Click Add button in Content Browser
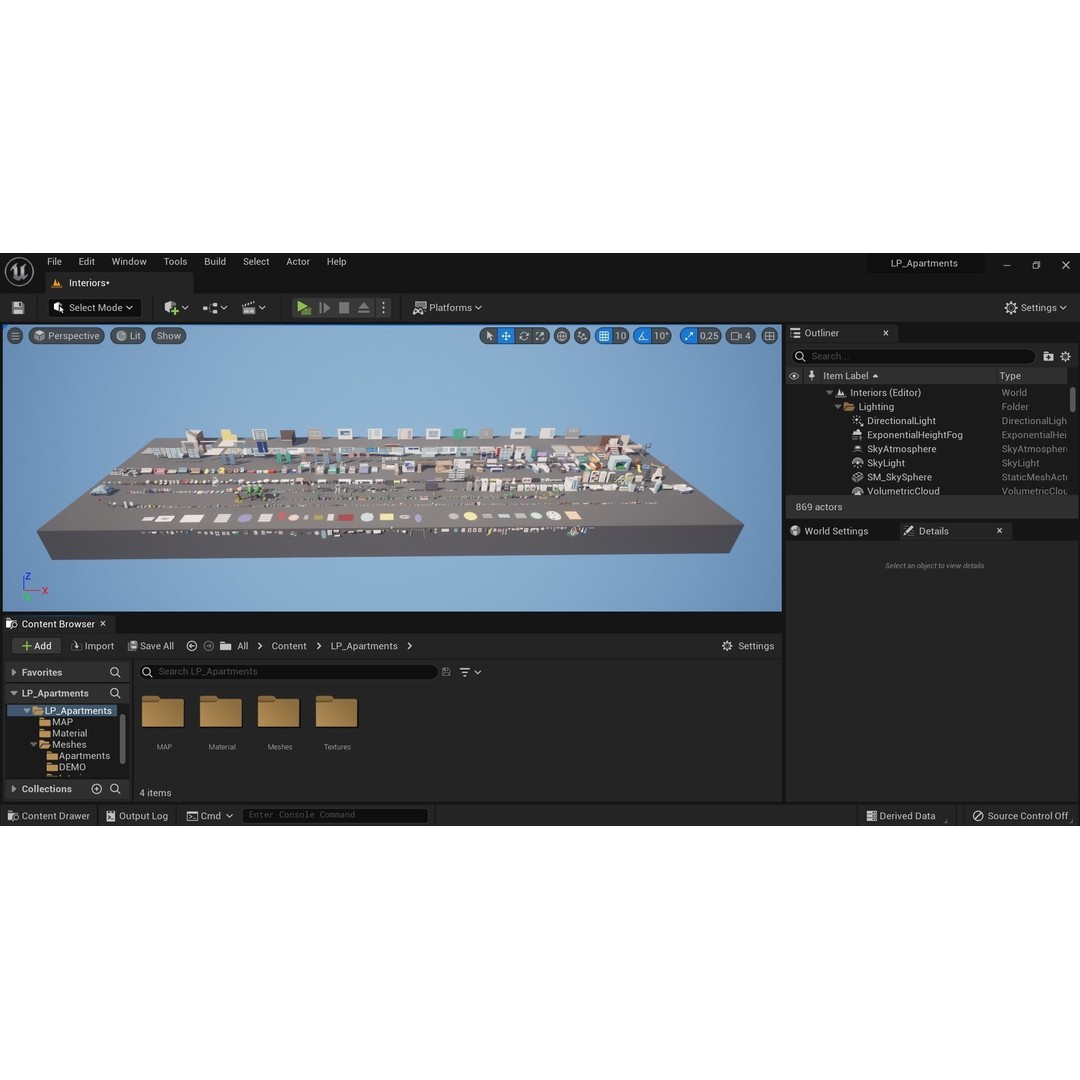 tap(37, 646)
